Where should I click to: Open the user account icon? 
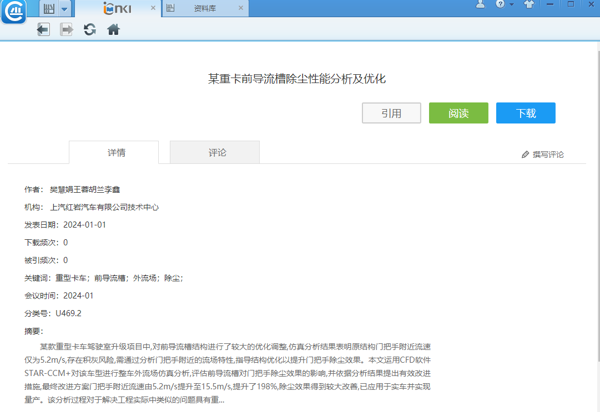click(x=480, y=5)
